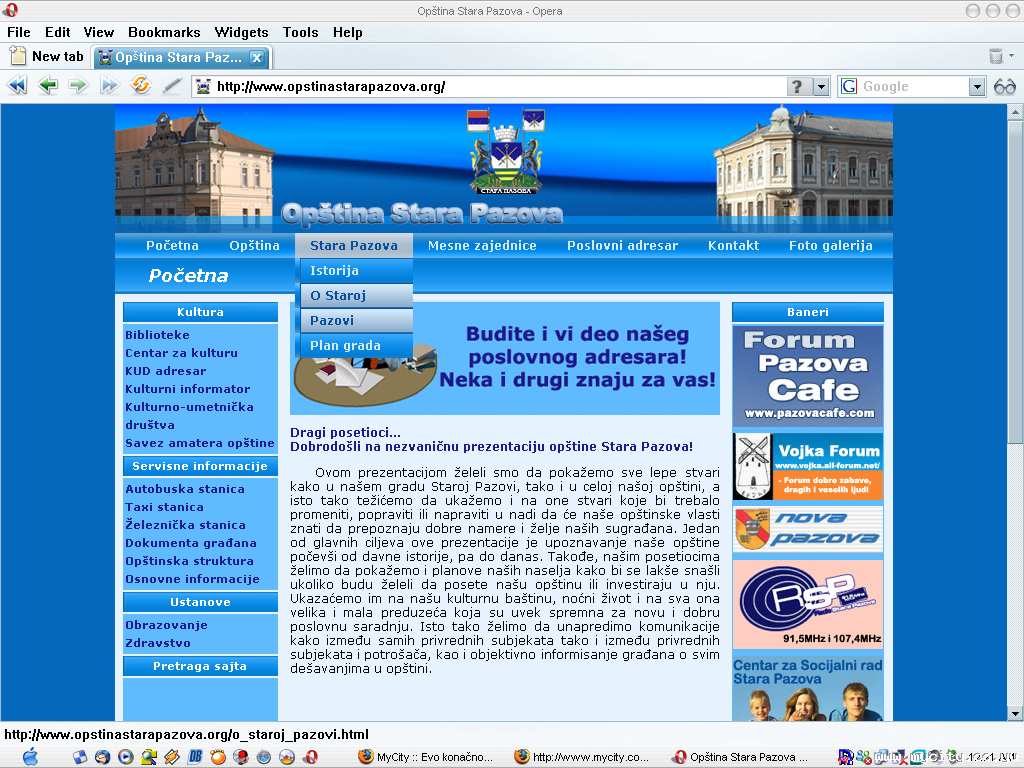Select the O Staroj submenu entry
The width and height of the screenshot is (1024, 768).
[x=357, y=296]
